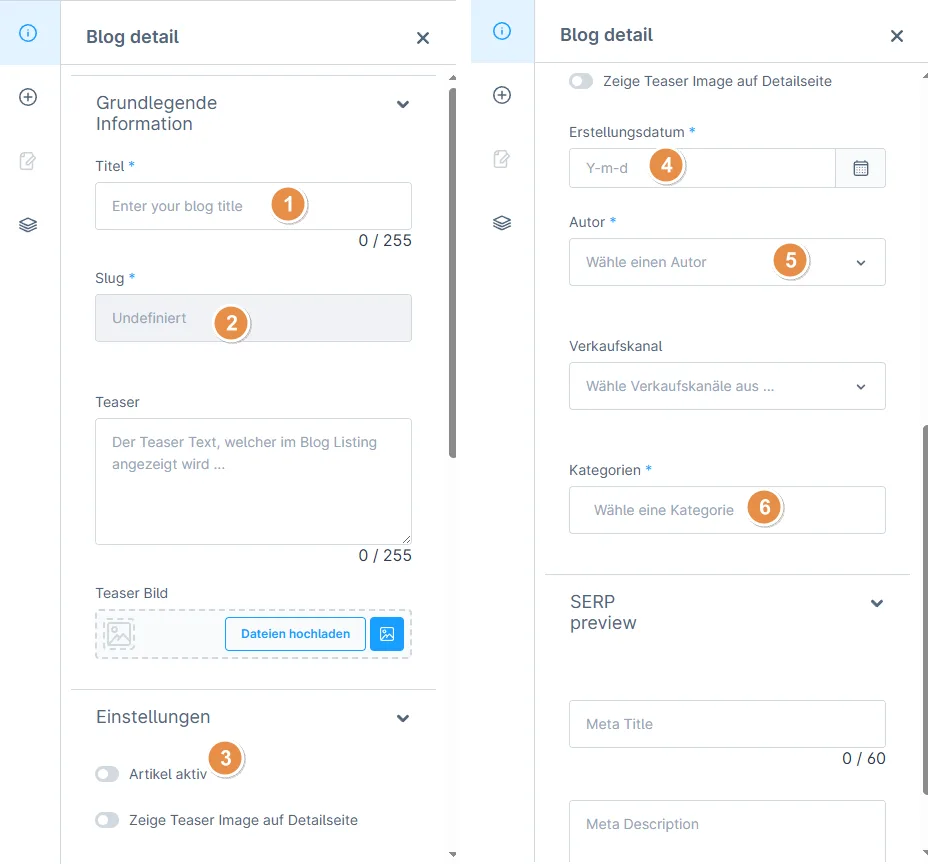
Task: Select the layers icon in left panel sidebar
Action: click(28, 225)
